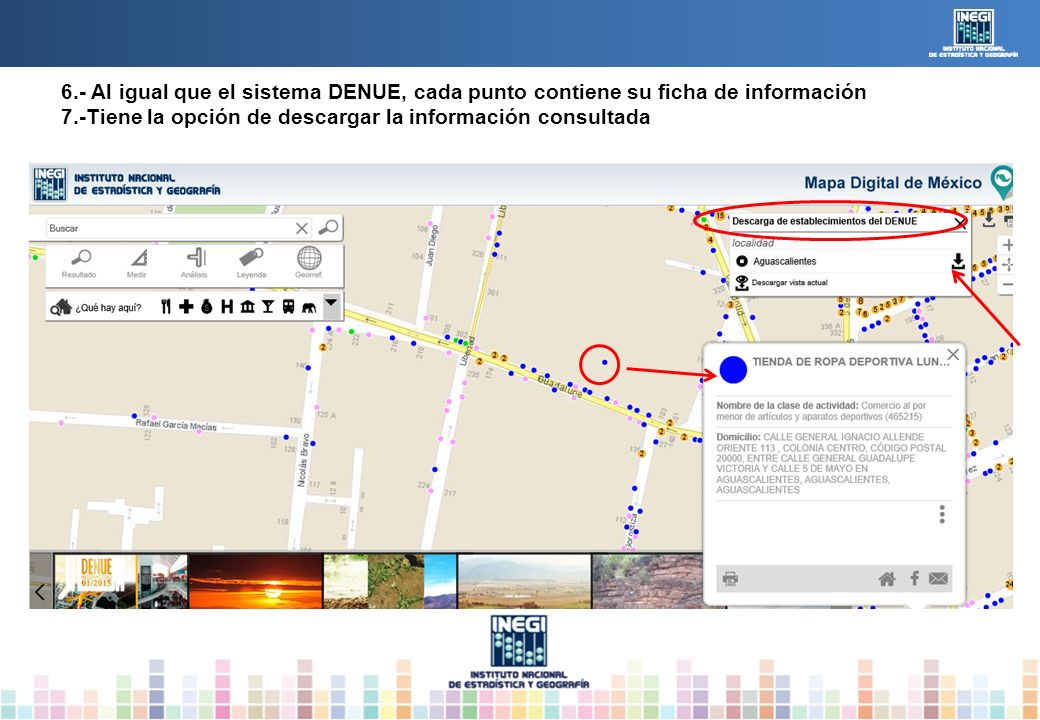
Task: Select the bus transport category icon
Action: [x=289, y=306]
